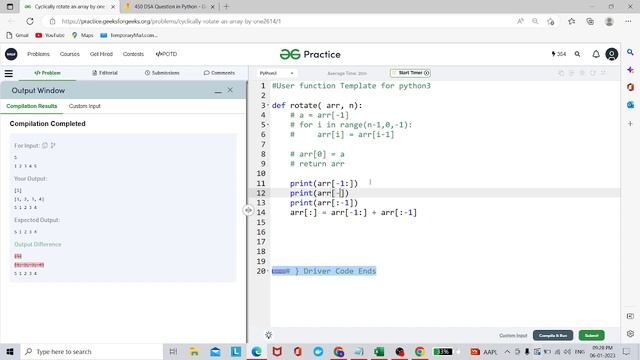The height and width of the screenshot is (360, 640).
Task: Open the Edge sidebar Copilot sparkle icon
Action: [630, 70]
